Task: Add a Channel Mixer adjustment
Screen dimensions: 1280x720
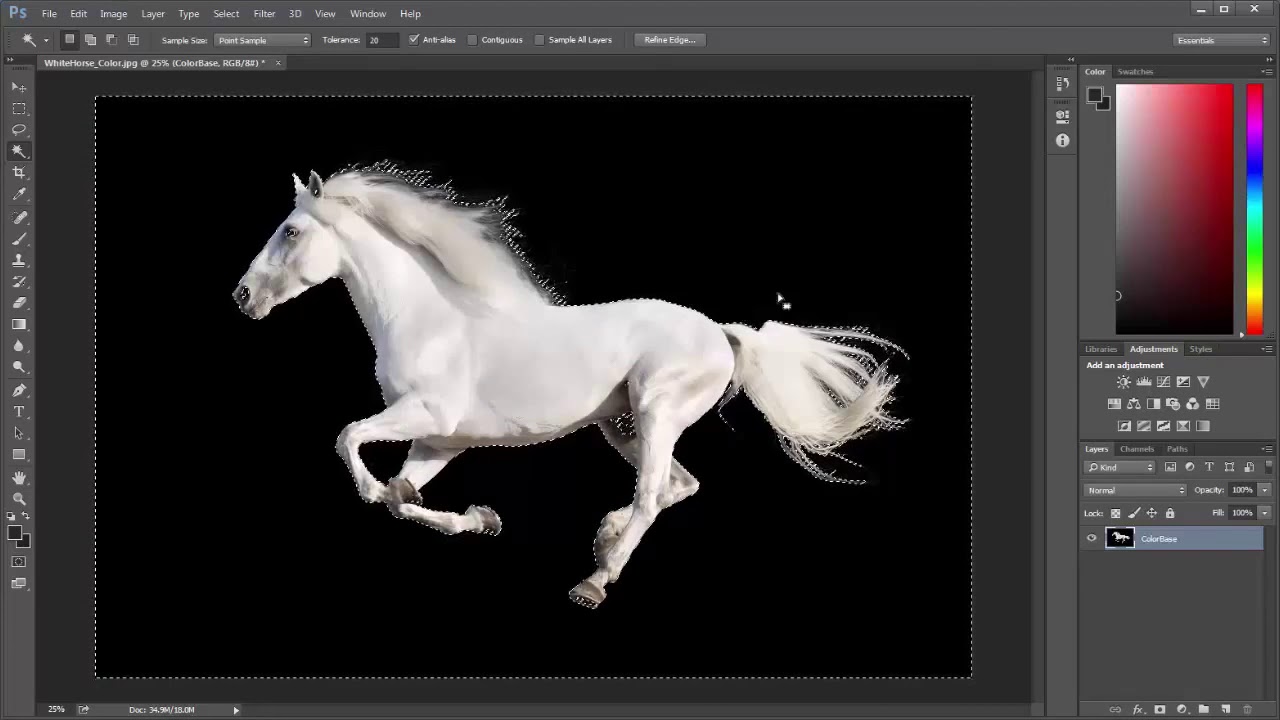Action: pyautogui.click(x=1192, y=404)
